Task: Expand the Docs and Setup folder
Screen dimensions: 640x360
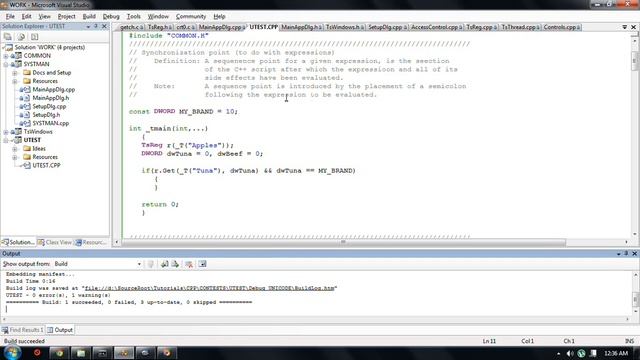Action: click(15, 73)
